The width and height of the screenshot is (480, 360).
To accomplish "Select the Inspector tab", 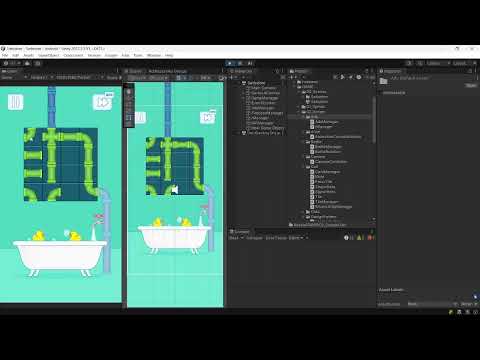I will tap(391, 71).
